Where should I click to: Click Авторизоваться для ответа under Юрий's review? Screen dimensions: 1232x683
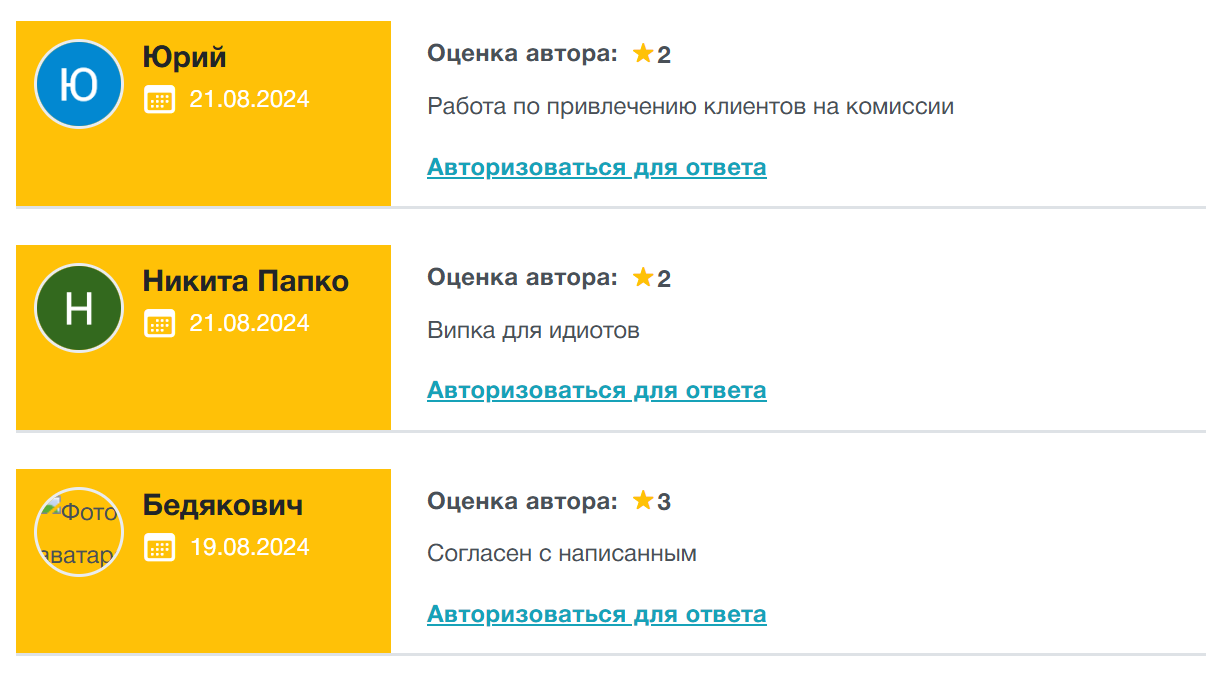click(597, 167)
